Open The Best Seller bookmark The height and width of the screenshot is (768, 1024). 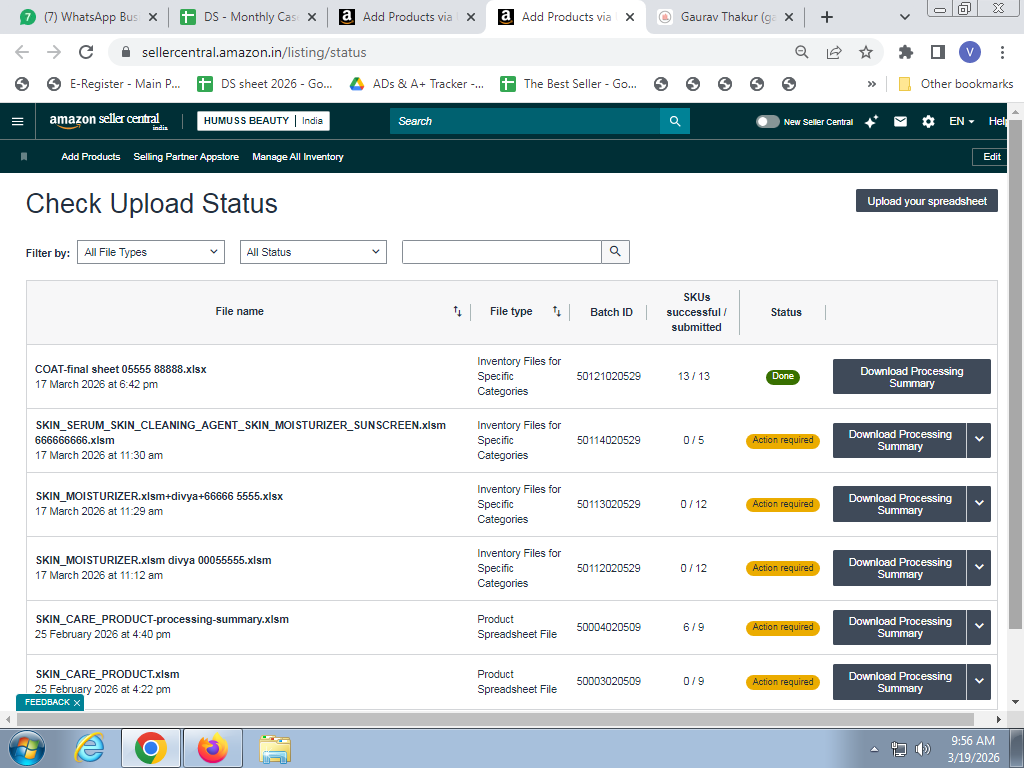click(x=569, y=84)
